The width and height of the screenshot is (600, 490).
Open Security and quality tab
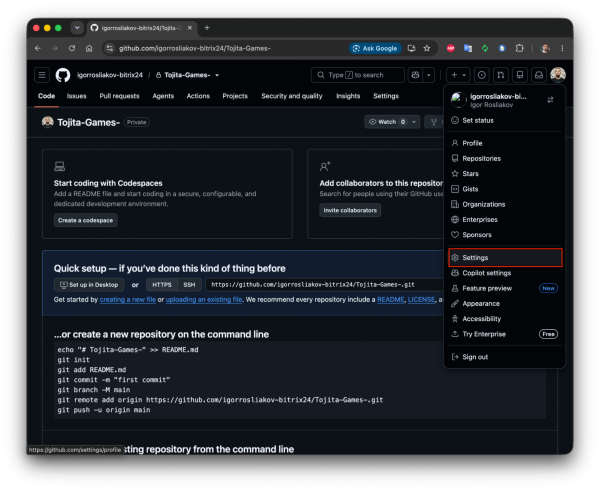[292, 96]
